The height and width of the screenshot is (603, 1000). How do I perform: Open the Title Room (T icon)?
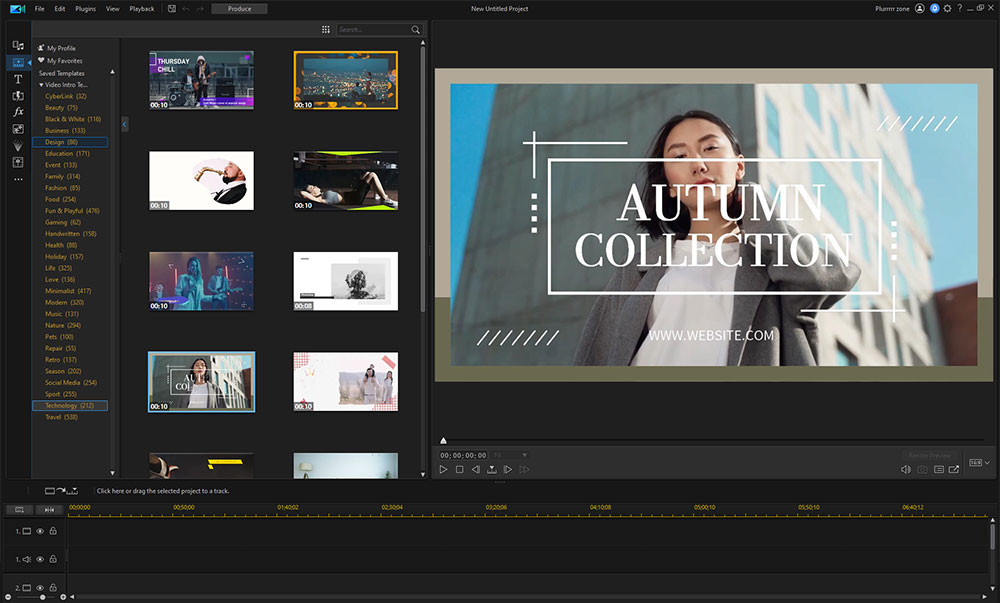tap(17, 79)
